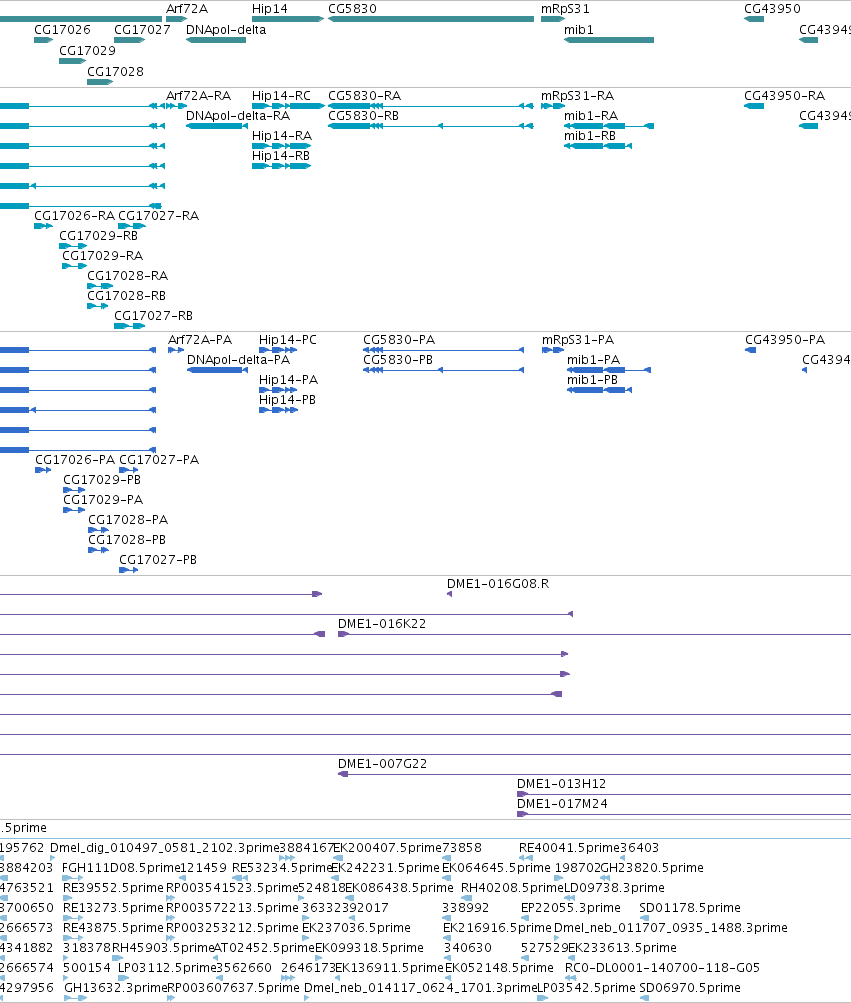The height and width of the screenshot is (1003, 851).
Task: Click the FGH111D08.5prime EST label
Action: [x=120, y=868]
